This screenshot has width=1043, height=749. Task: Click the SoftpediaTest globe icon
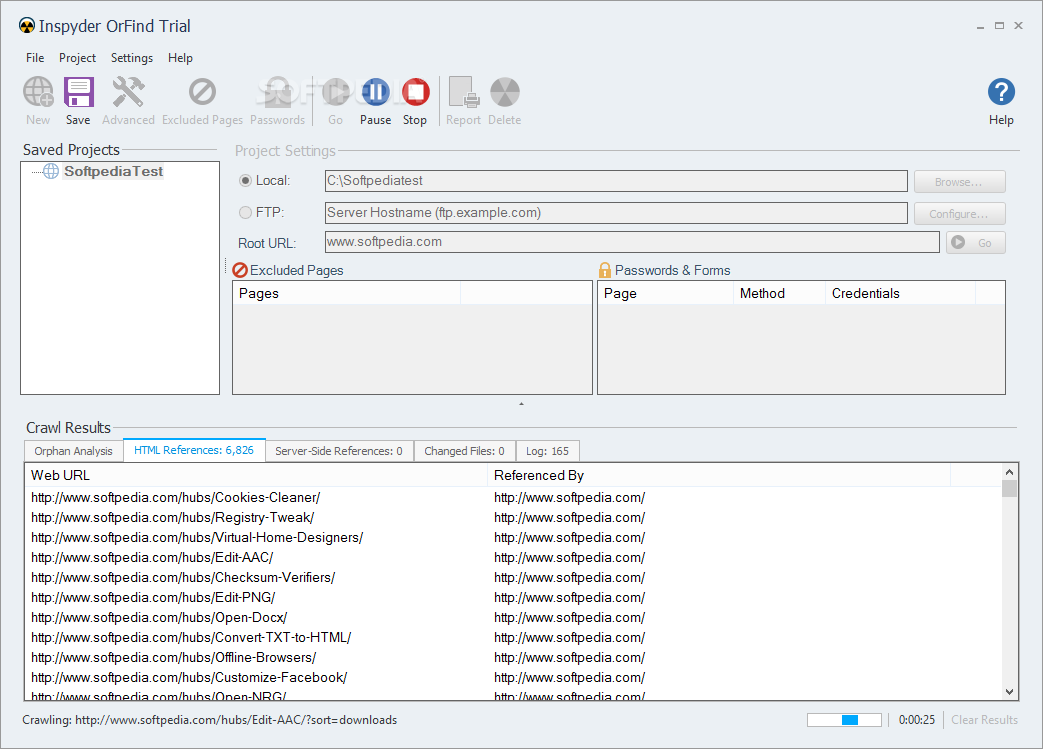pyautogui.click(x=51, y=171)
